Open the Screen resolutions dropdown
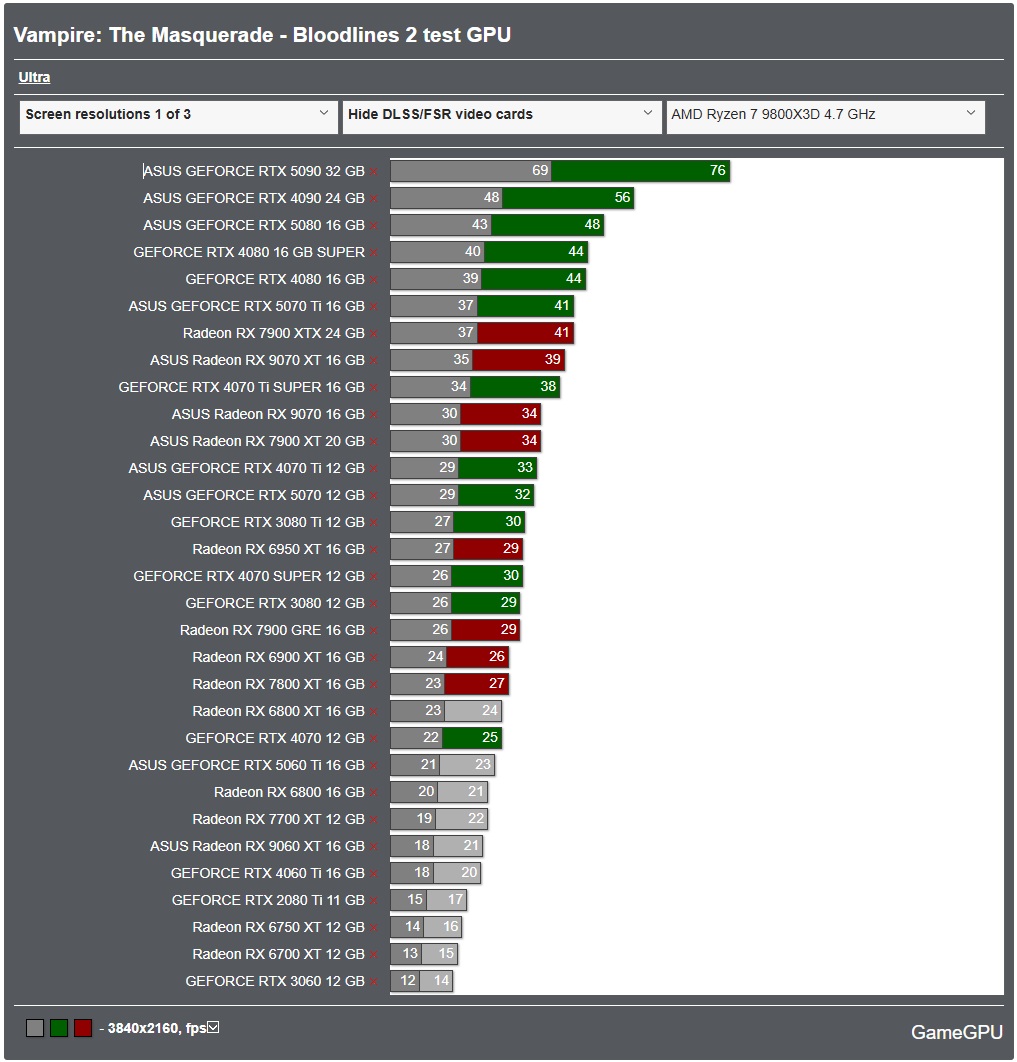The image size is (1017, 1062). point(180,114)
